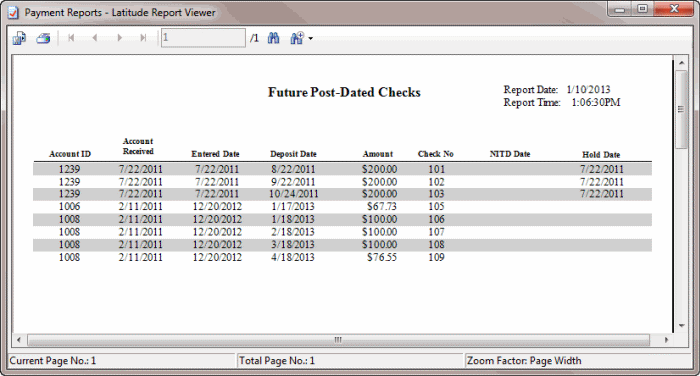Image resolution: width=700 pixels, height=376 pixels.
Task: Go to next page arrow
Action: click(119, 38)
